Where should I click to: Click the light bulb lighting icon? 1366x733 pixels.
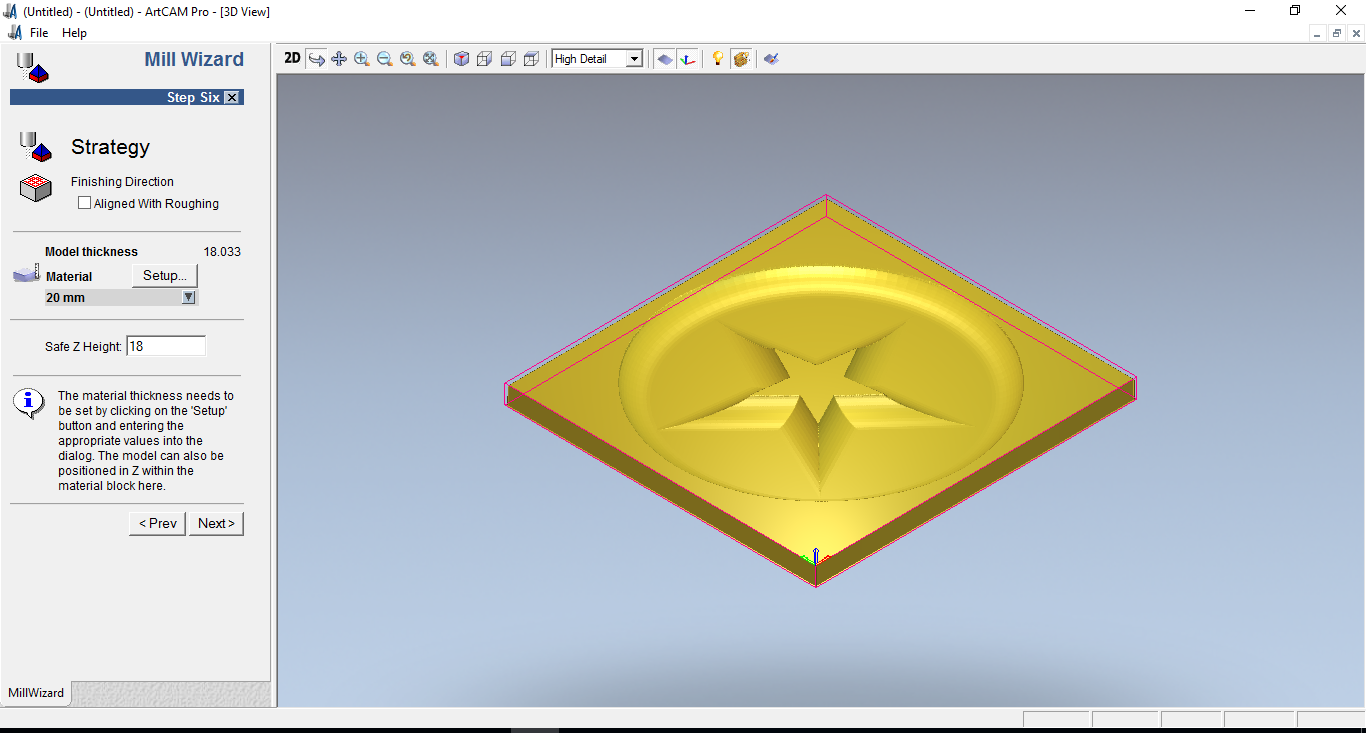[x=717, y=59]
